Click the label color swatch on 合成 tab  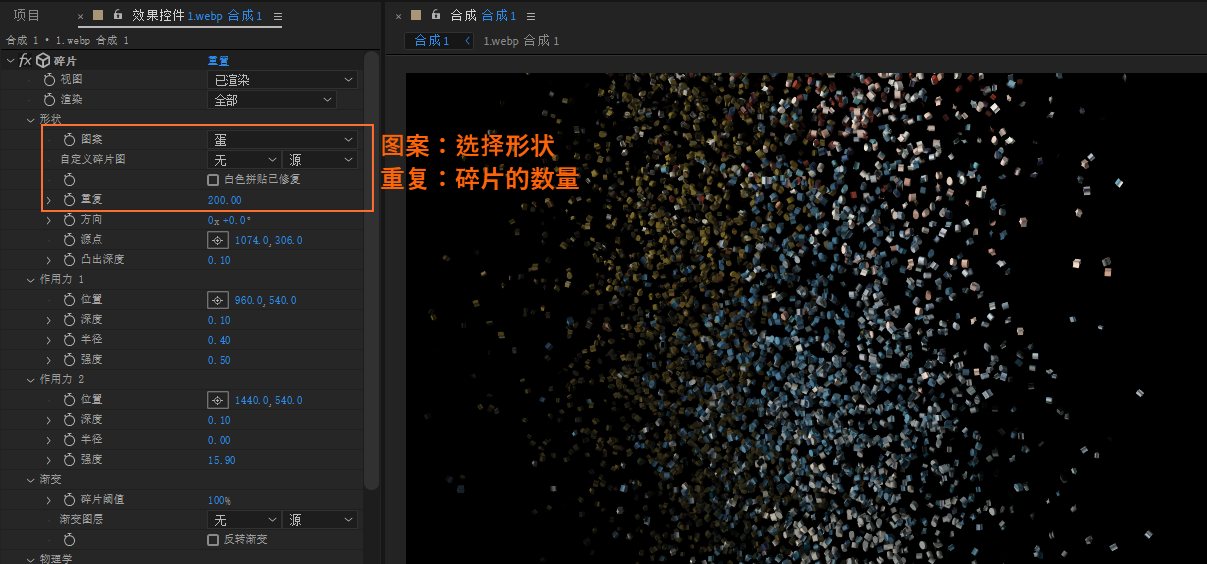tap(417, 15)
